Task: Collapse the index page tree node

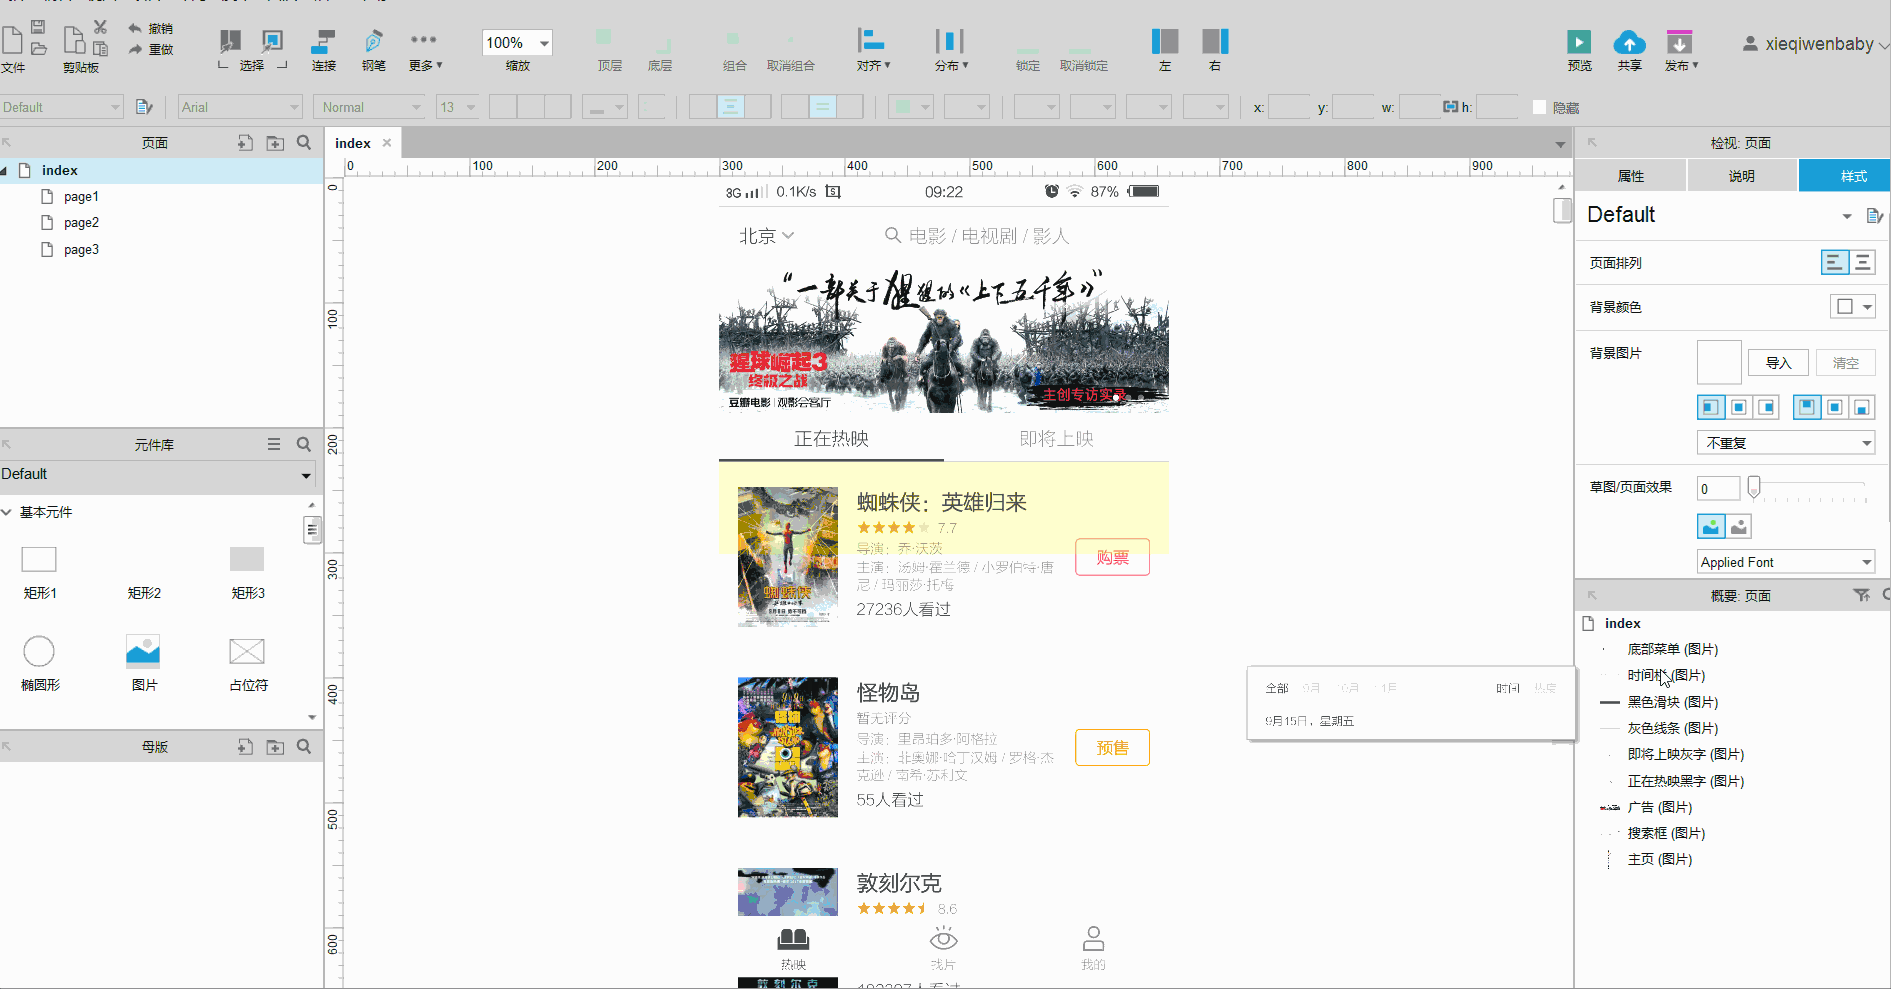Action: (4, 171)
